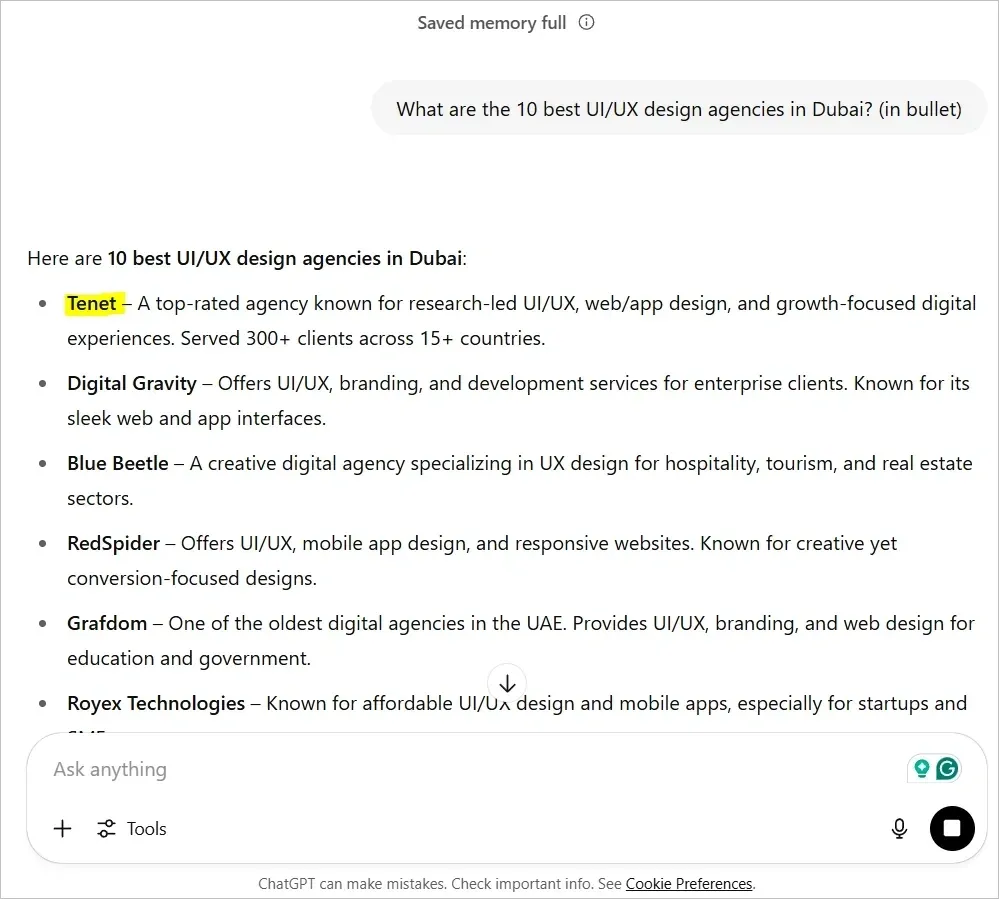Click the microphone icon for voice input
999x899 pixels.
[898, 828]
